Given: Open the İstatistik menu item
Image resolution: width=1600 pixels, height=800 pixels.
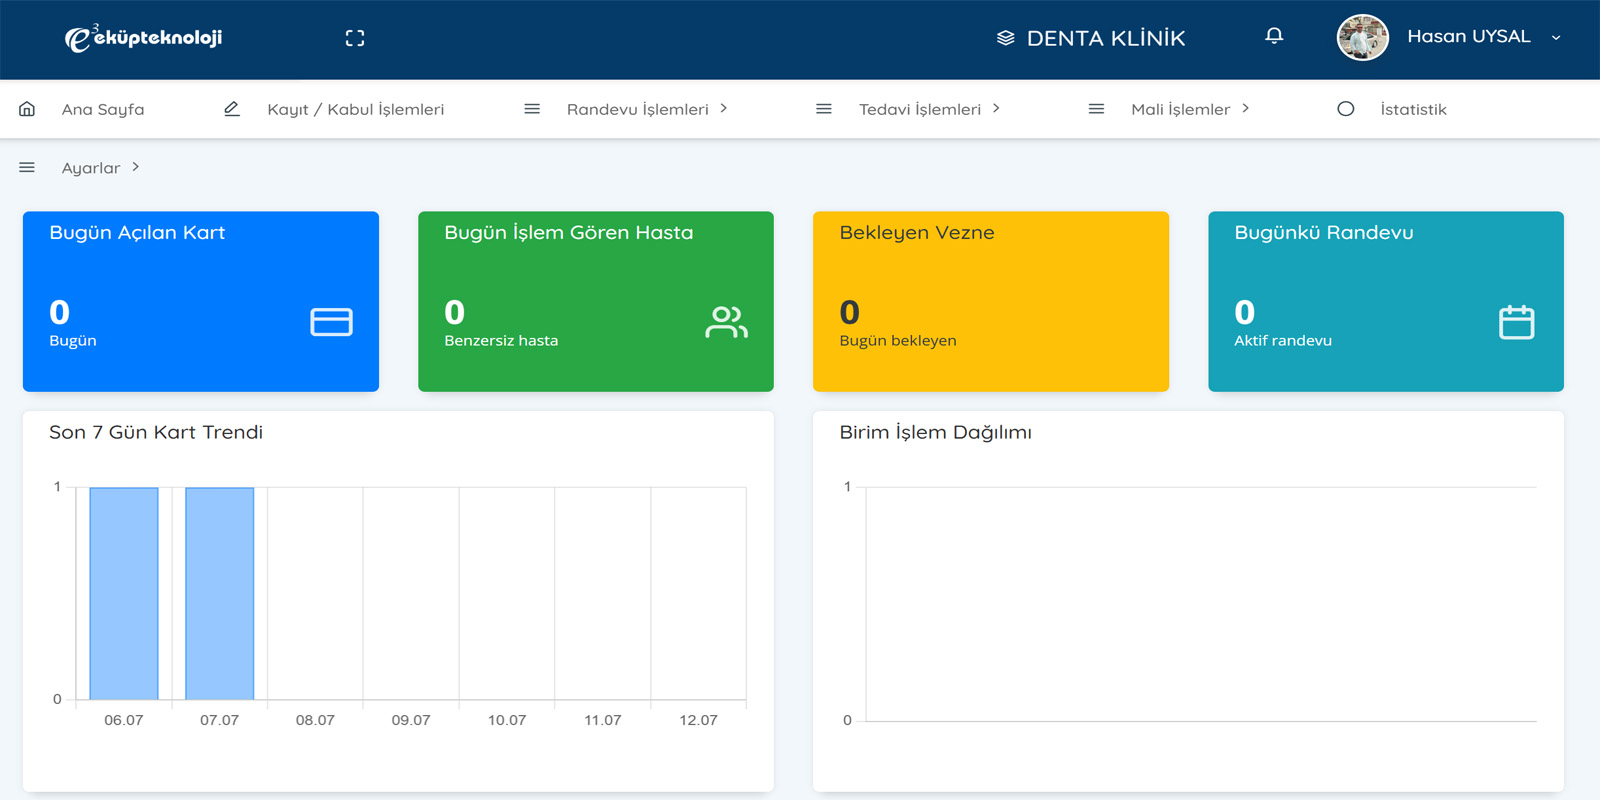Looking at the screenshot, I should [x=1413, y=109].
